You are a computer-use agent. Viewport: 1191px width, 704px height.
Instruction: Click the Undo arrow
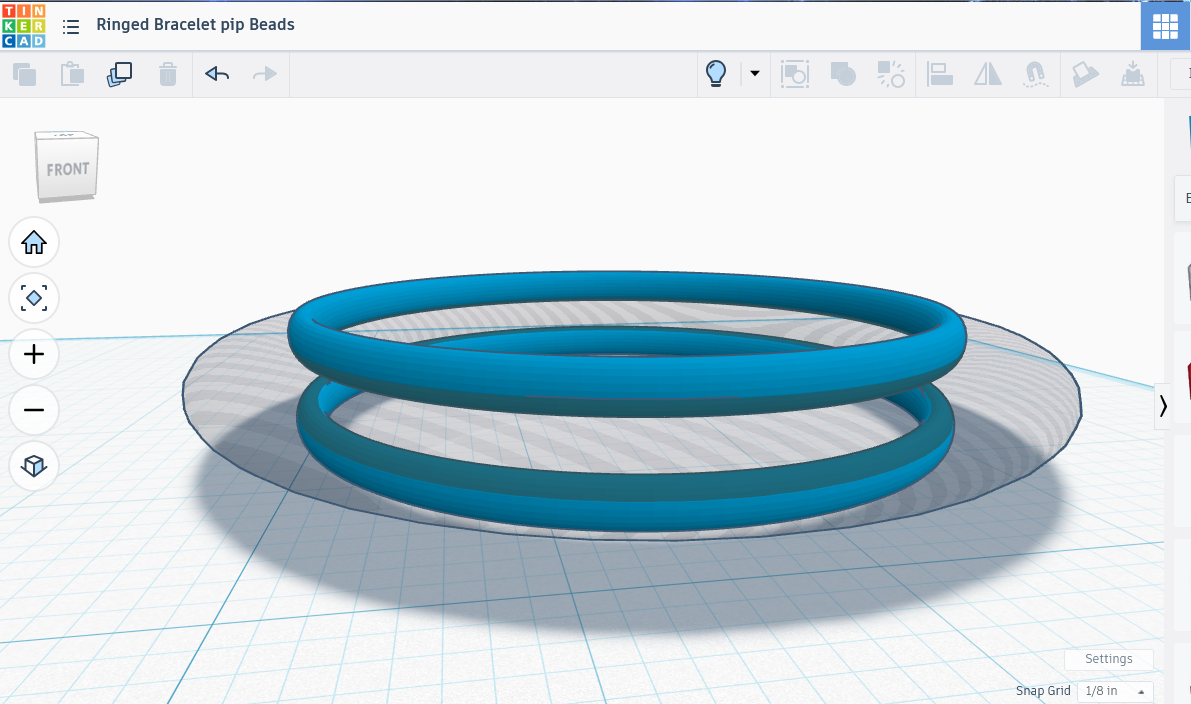215,74
